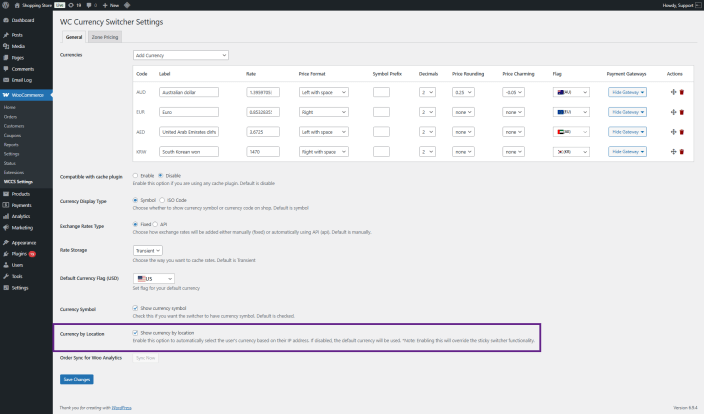Open Price Format dropdown for AUD row

click(x=324, y=92)
